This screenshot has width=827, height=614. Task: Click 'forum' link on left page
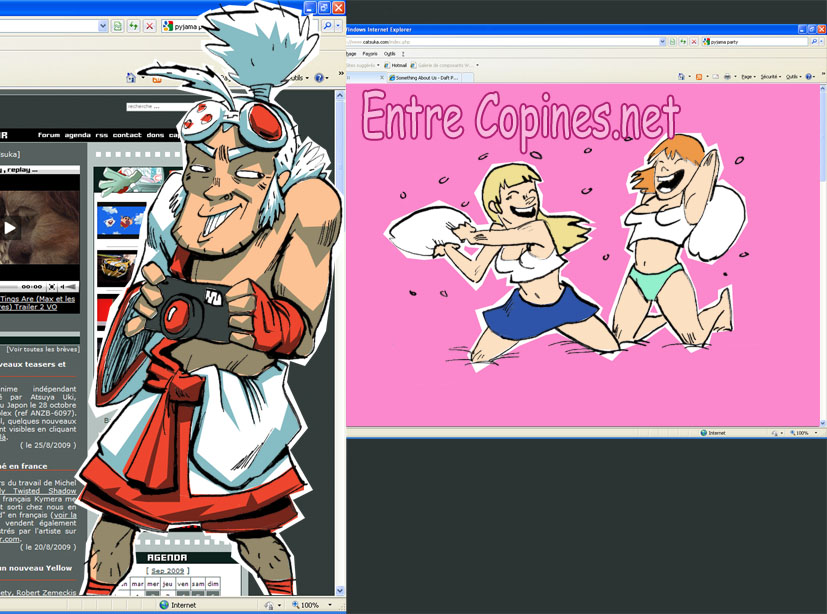[49, 135]
